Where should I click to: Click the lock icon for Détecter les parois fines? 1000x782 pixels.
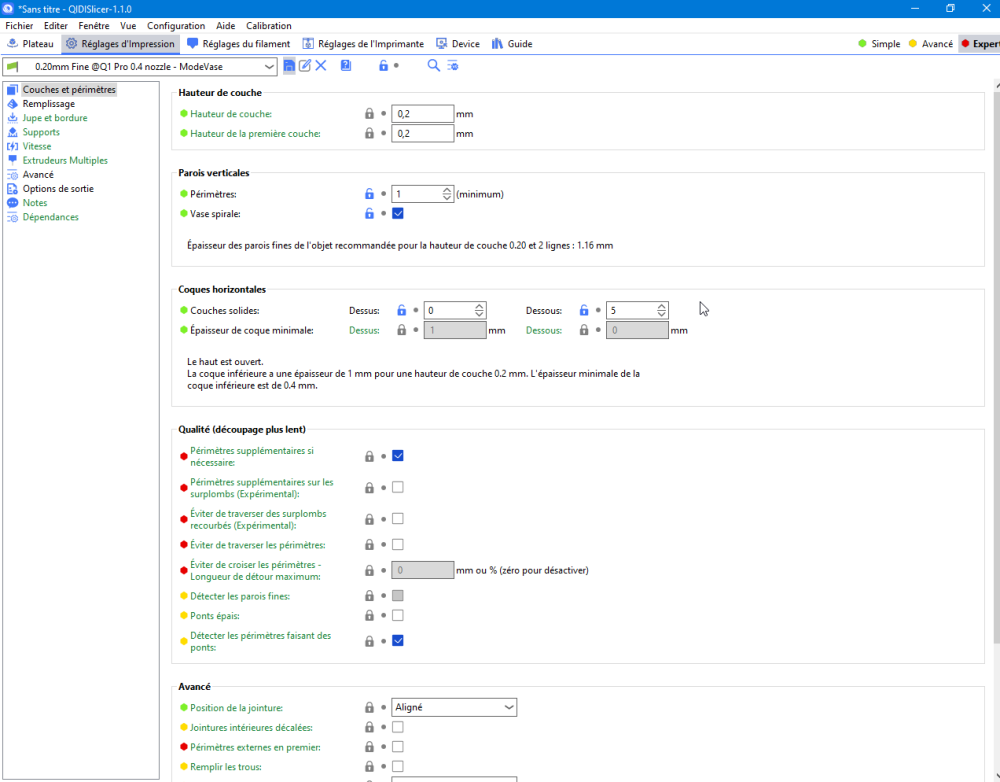click(369, 596)
